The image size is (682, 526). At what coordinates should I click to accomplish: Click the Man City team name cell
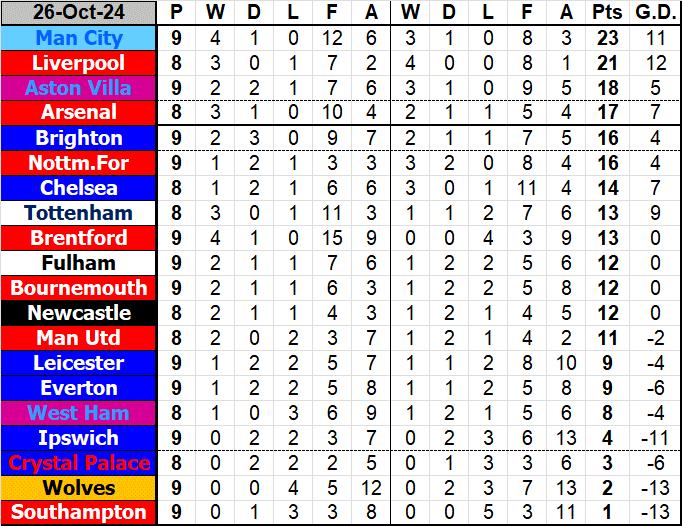pyautogui.click(x=79, y=38)
